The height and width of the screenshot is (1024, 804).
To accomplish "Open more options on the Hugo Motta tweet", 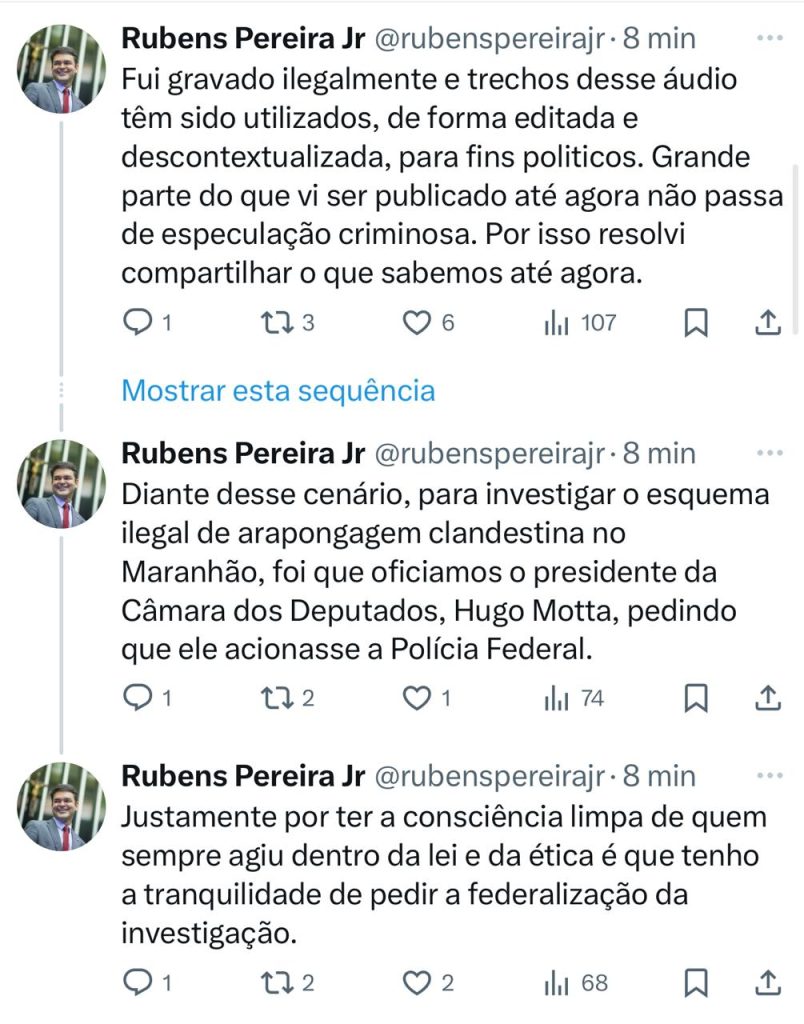I will pos(769,453).
